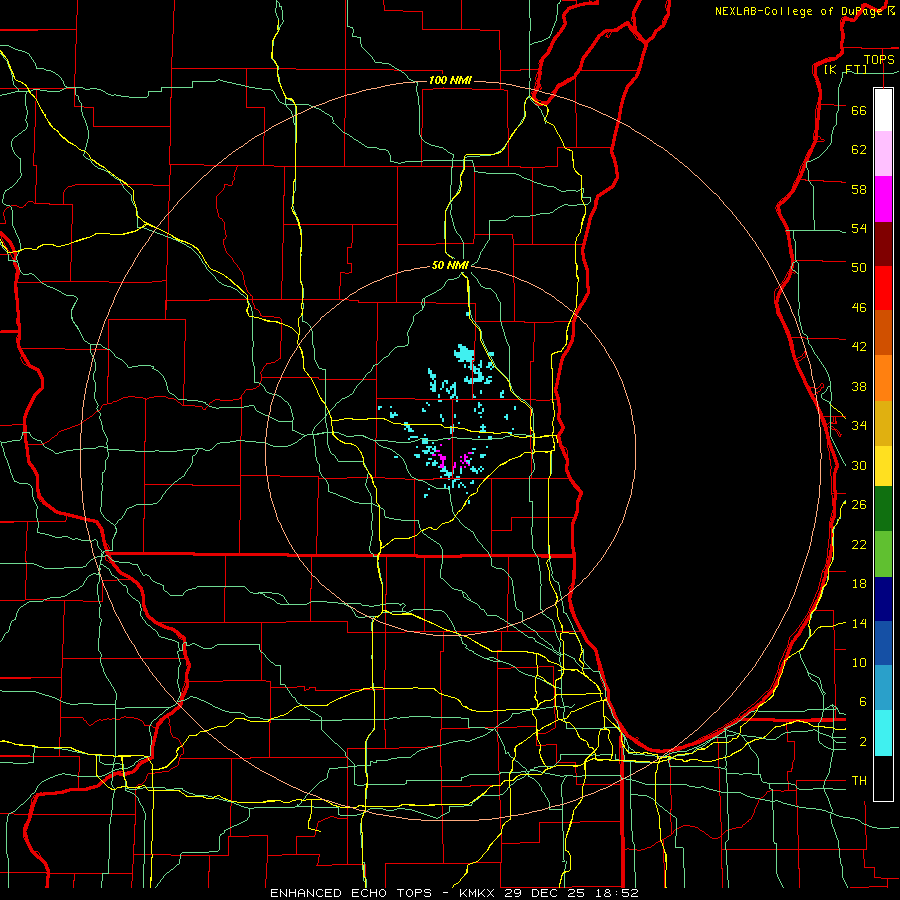Click the legend value '14'
Screen dimensions: 900x900
coord(859,623)
